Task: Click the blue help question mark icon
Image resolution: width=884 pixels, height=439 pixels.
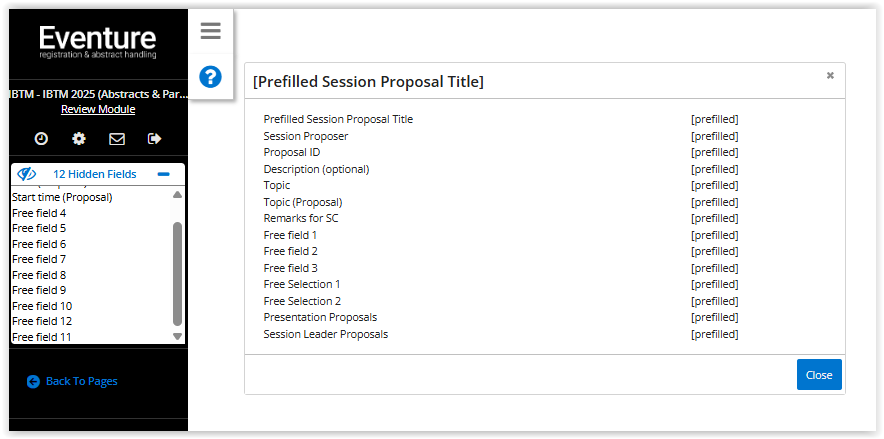Action: pyautogui.click(x=210, y=76)
